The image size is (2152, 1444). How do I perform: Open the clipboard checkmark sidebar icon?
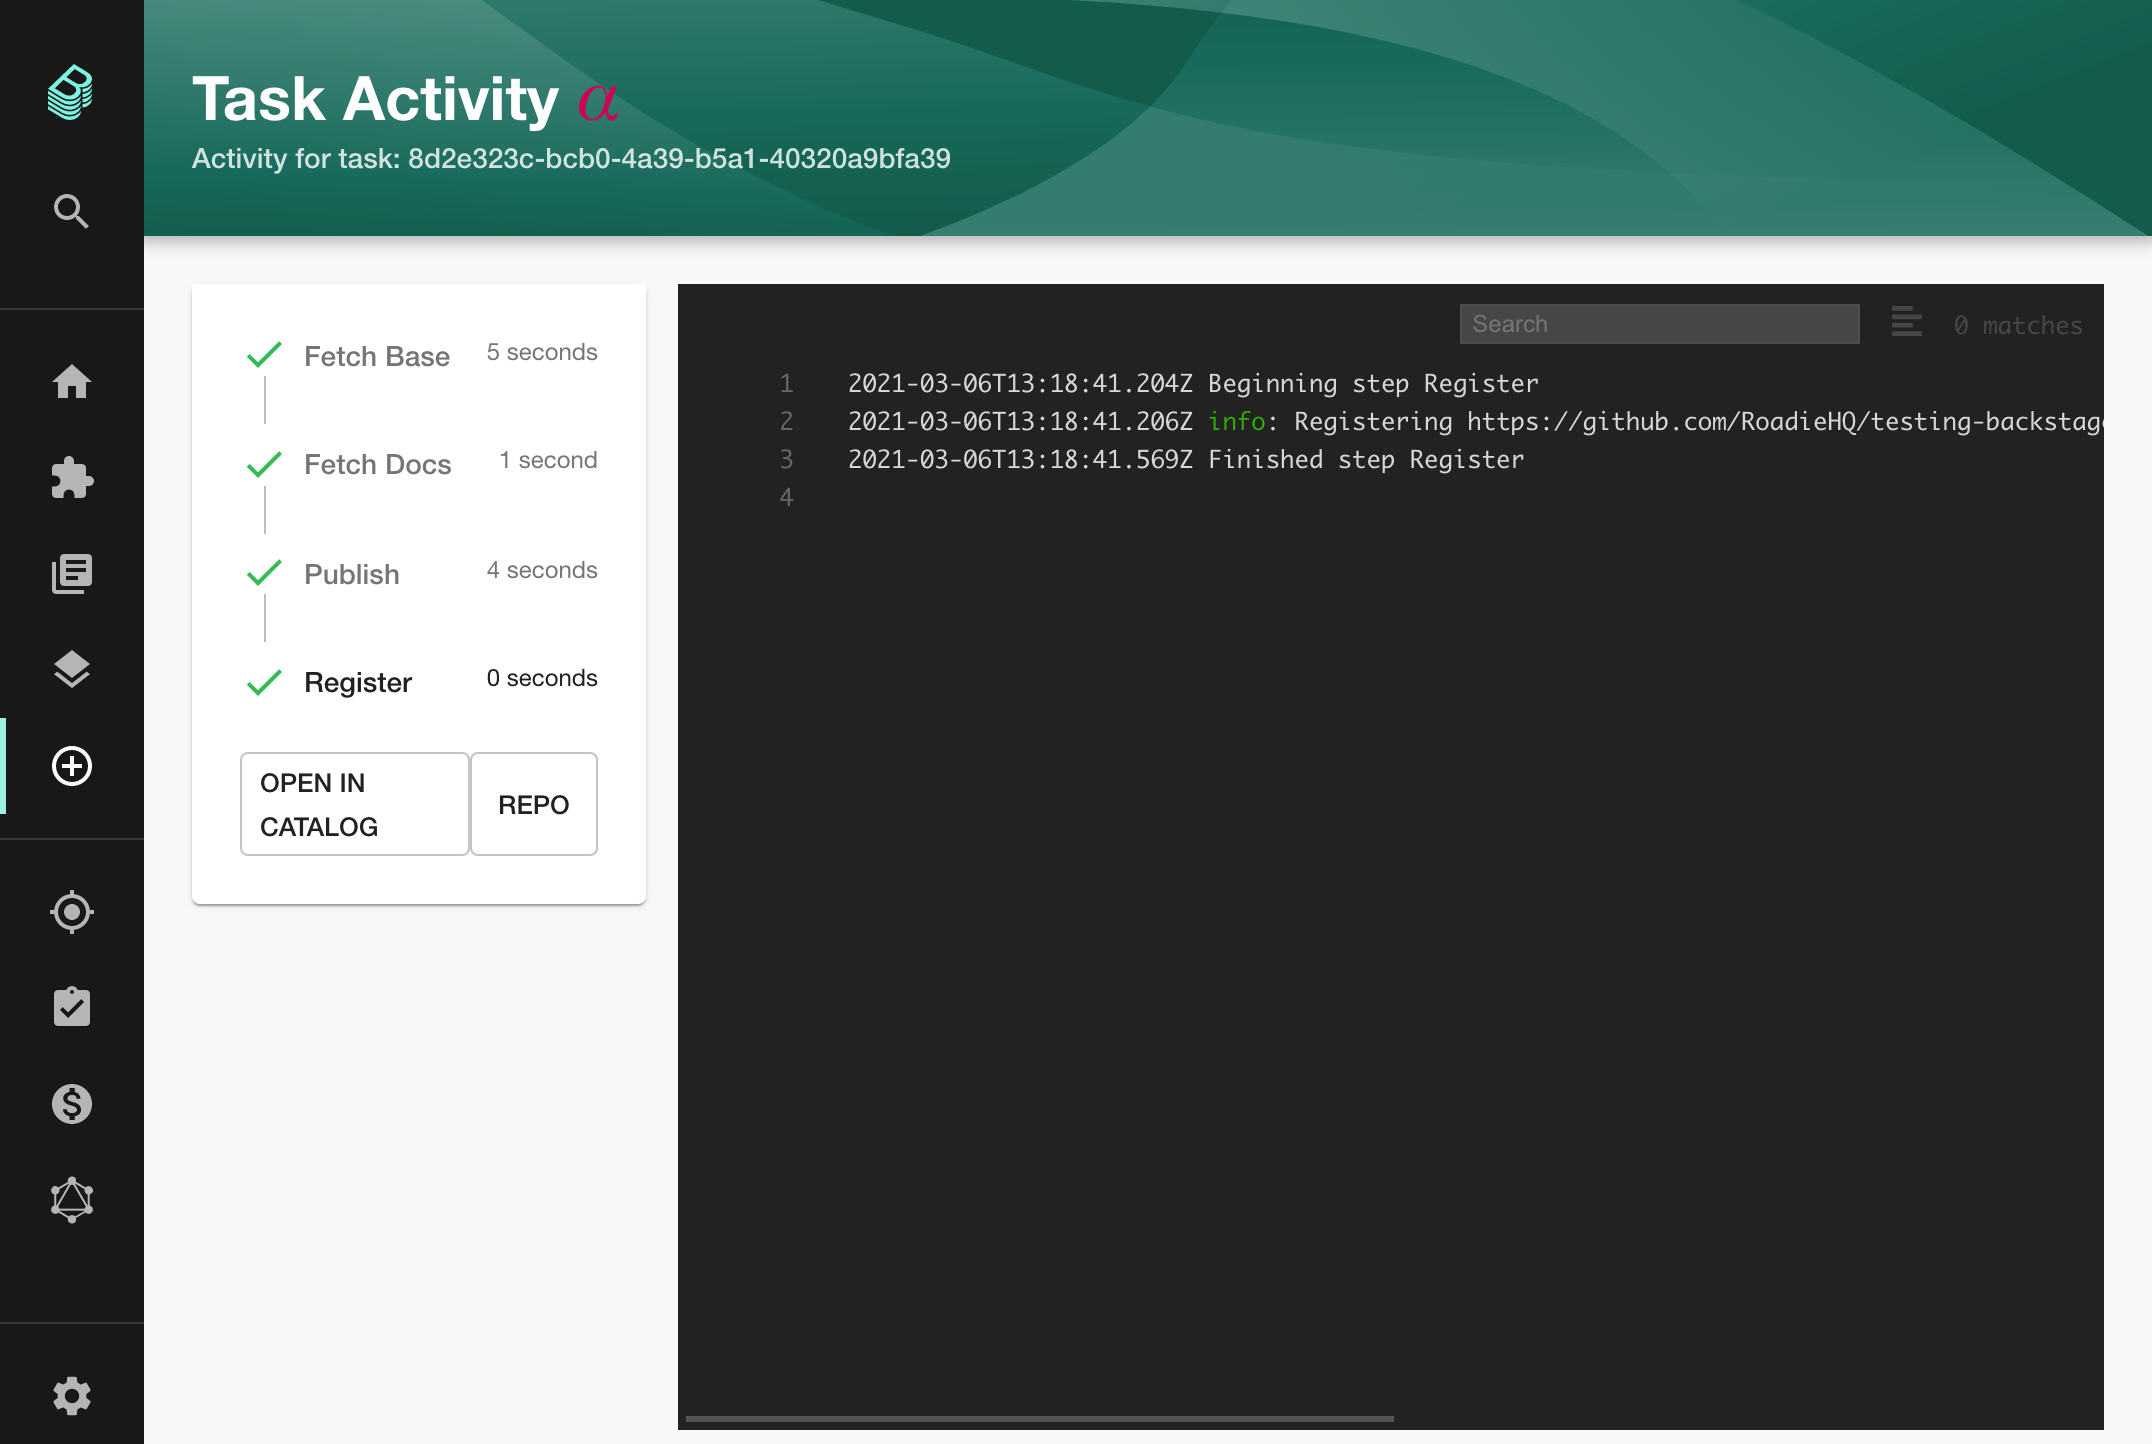[x=71, y=1007]
